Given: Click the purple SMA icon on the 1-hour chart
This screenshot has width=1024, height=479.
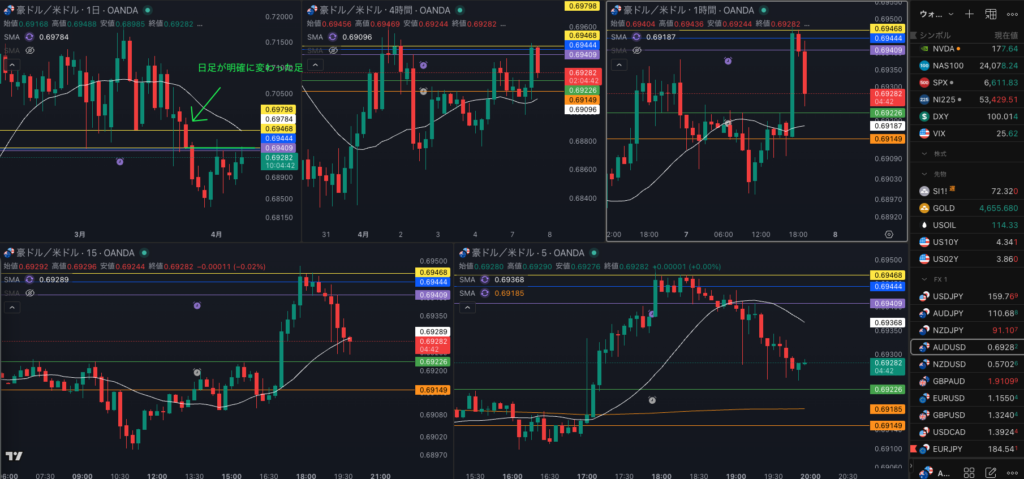Looking at the screenshot, I should 636,37.
